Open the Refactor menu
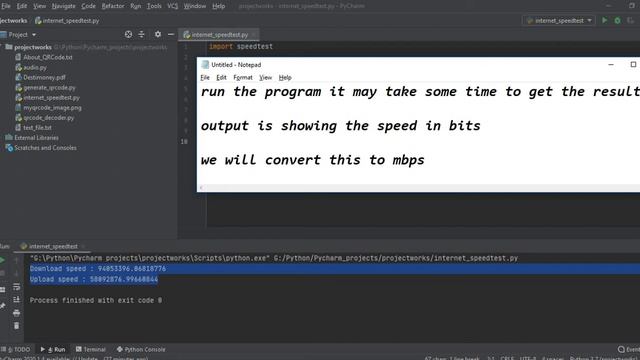The height and width of the screenshot is (360, 640). 113,6
